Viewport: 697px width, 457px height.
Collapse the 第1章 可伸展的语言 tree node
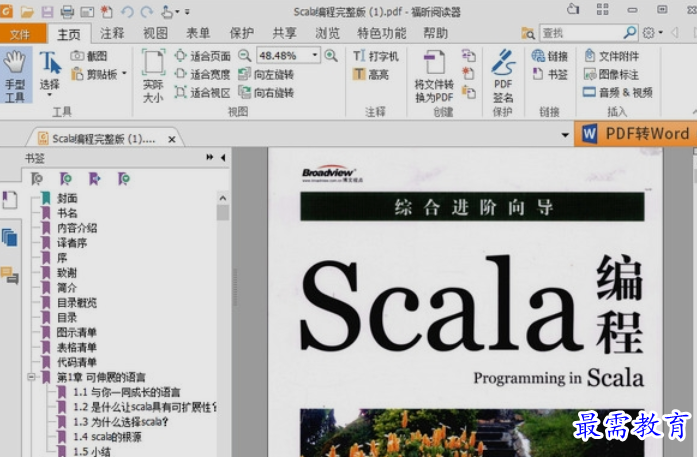(x=31, y=377)
